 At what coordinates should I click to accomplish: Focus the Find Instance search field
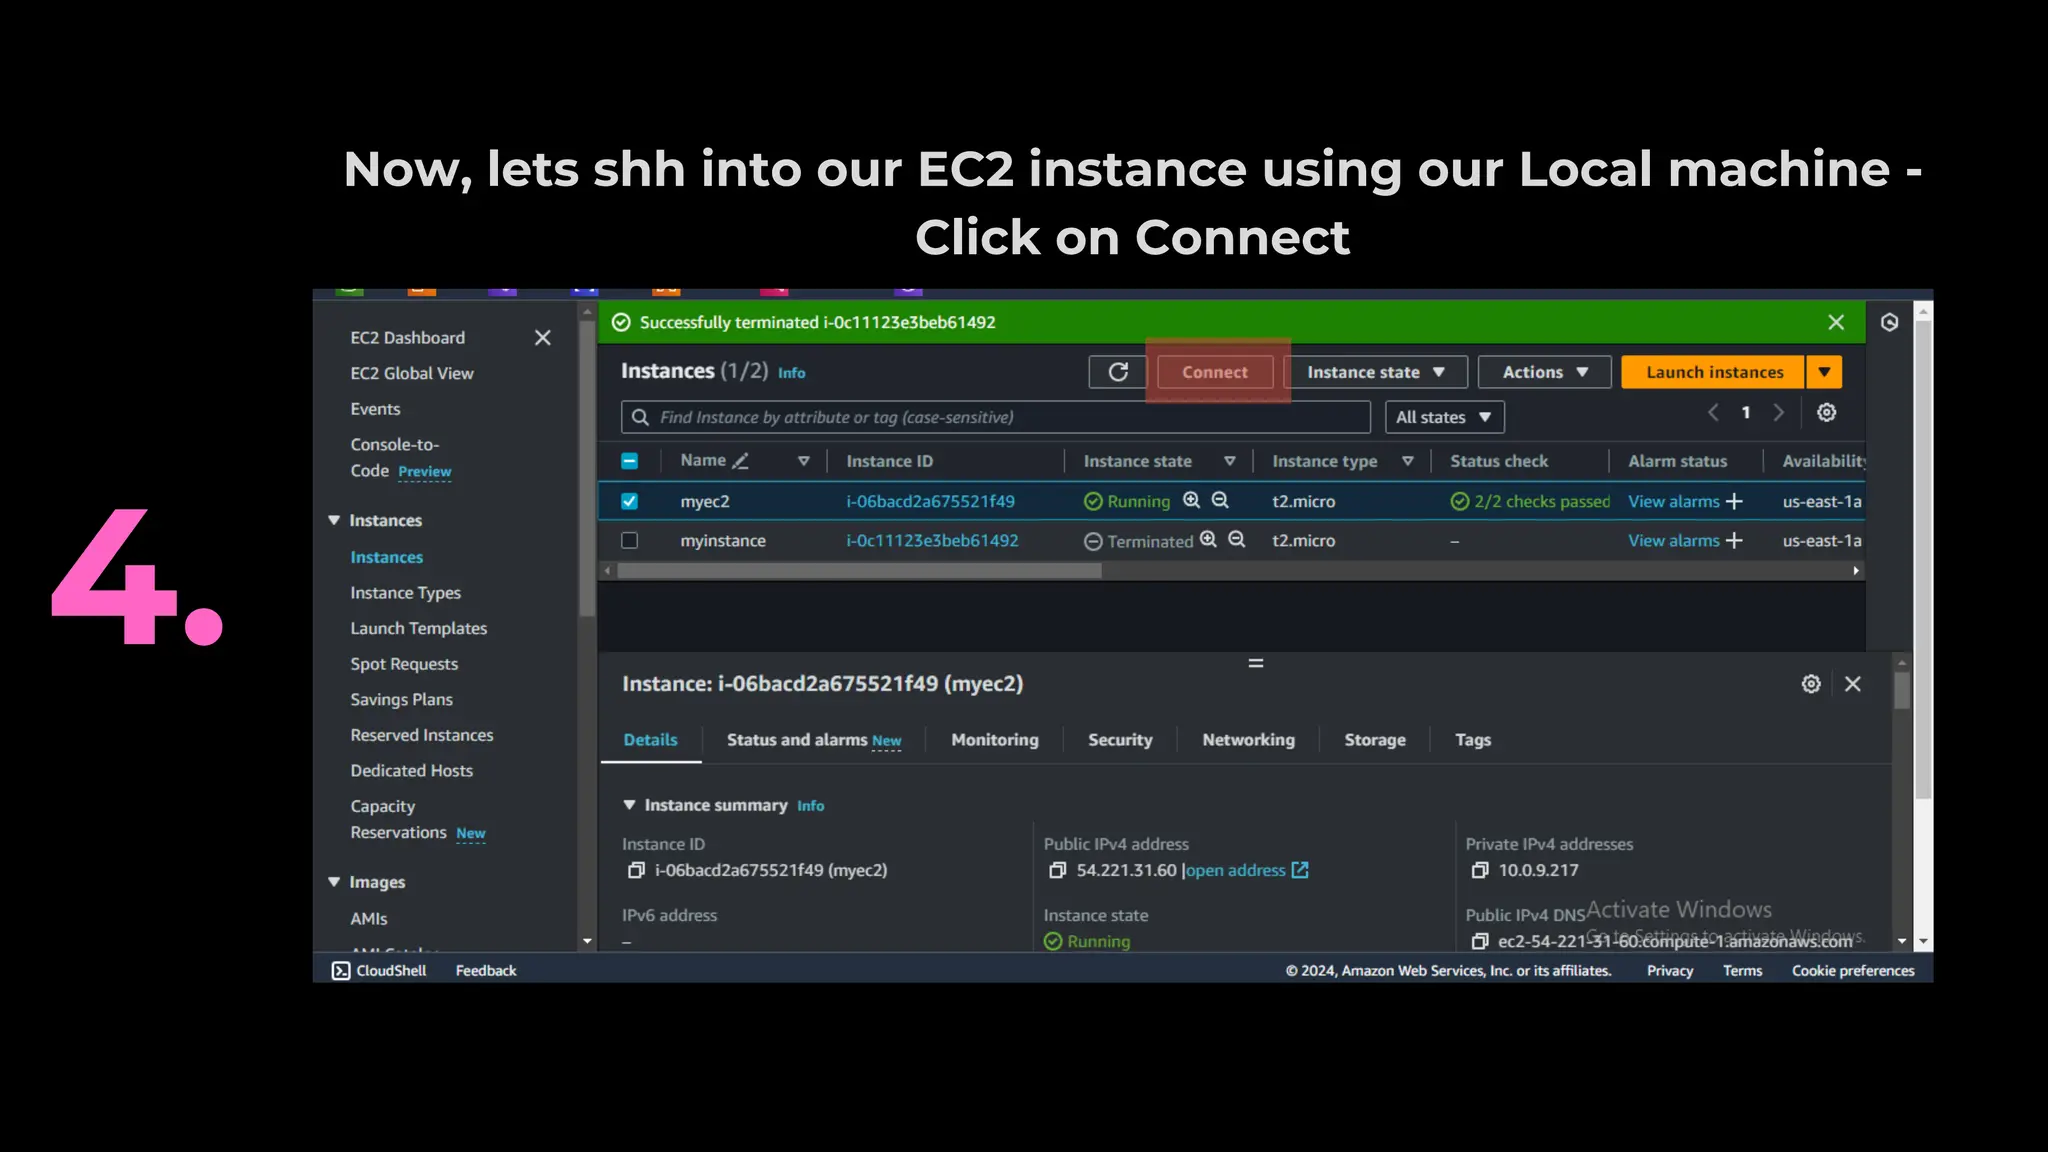click(995, 417)
